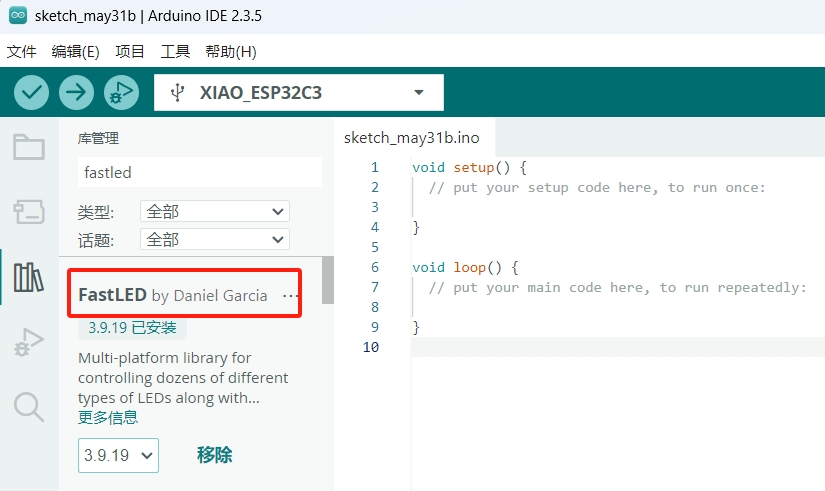The width and height of the screenshot is (825, 491).
Task: Click the void setup() code line
Action: coord(469,168)
